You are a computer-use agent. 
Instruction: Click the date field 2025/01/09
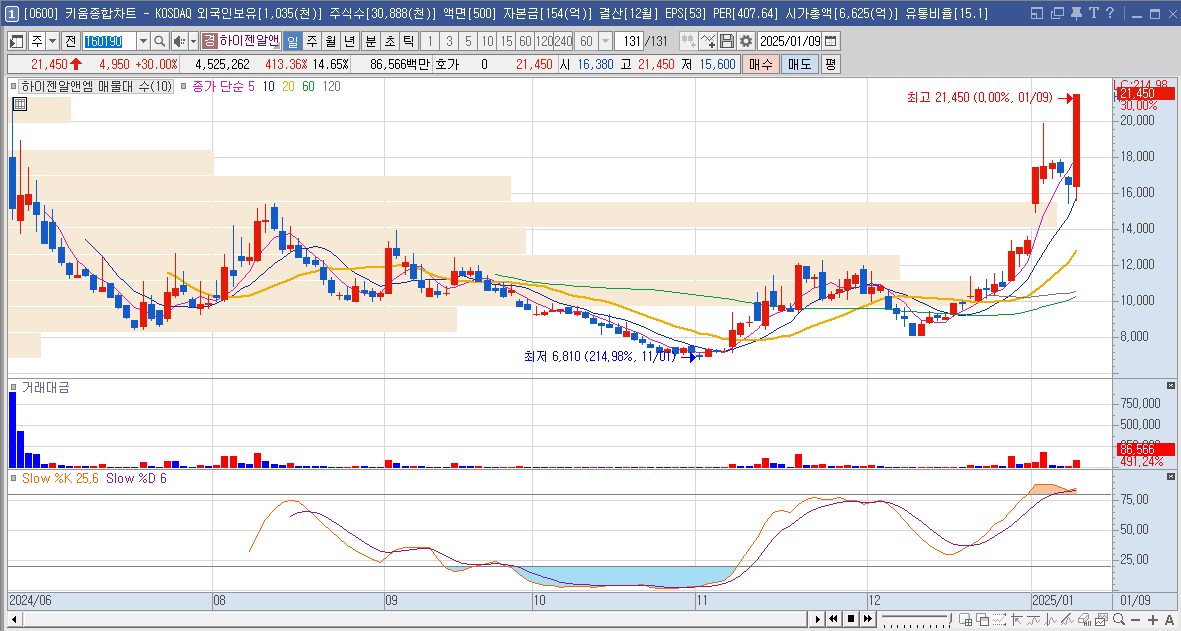point(790,41)
